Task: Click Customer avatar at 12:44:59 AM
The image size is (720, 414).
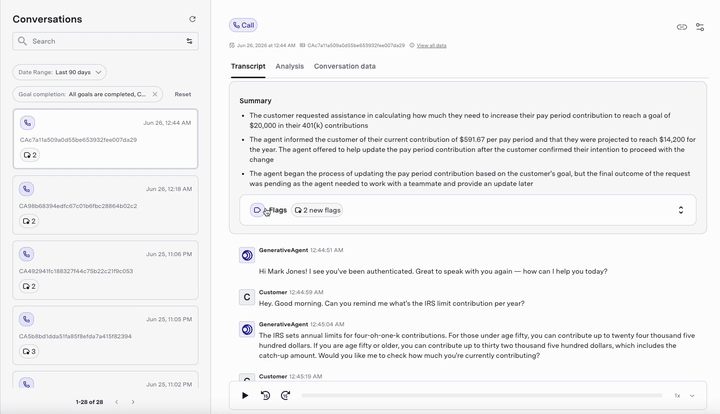Action: pos(247,297)
